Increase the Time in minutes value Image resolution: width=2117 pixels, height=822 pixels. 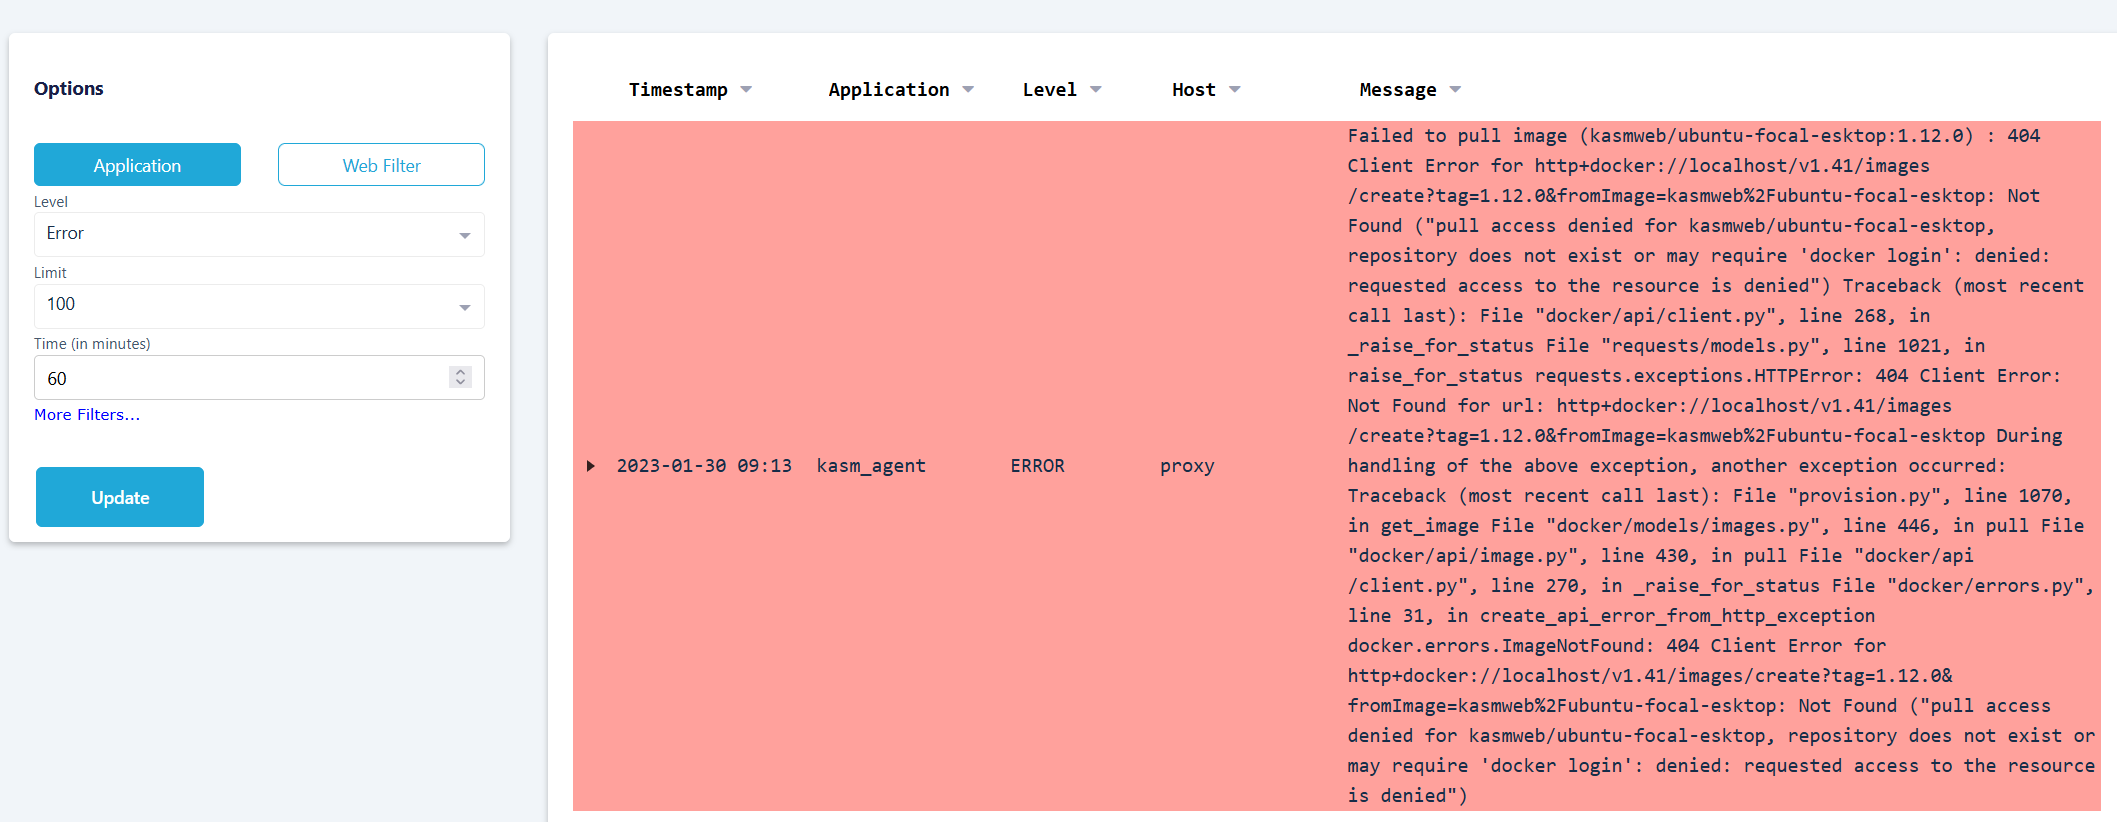click(460, 372)
